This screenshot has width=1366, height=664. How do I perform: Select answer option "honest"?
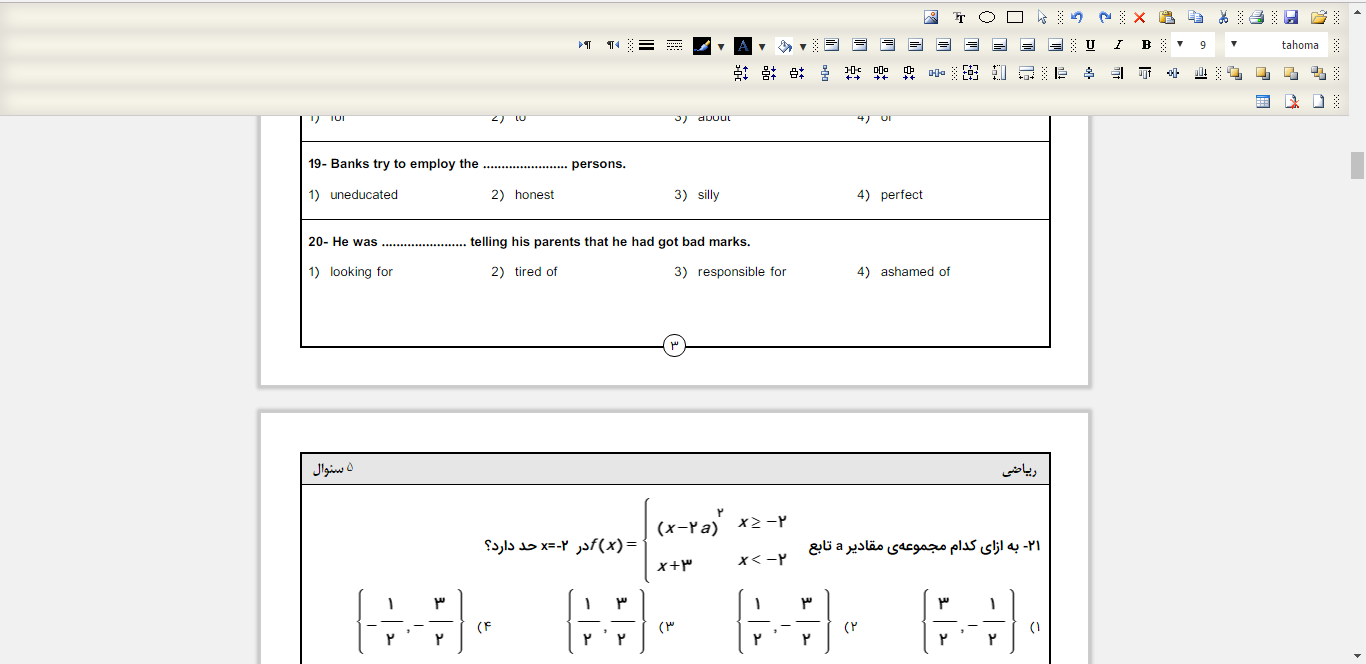(534, 195)
